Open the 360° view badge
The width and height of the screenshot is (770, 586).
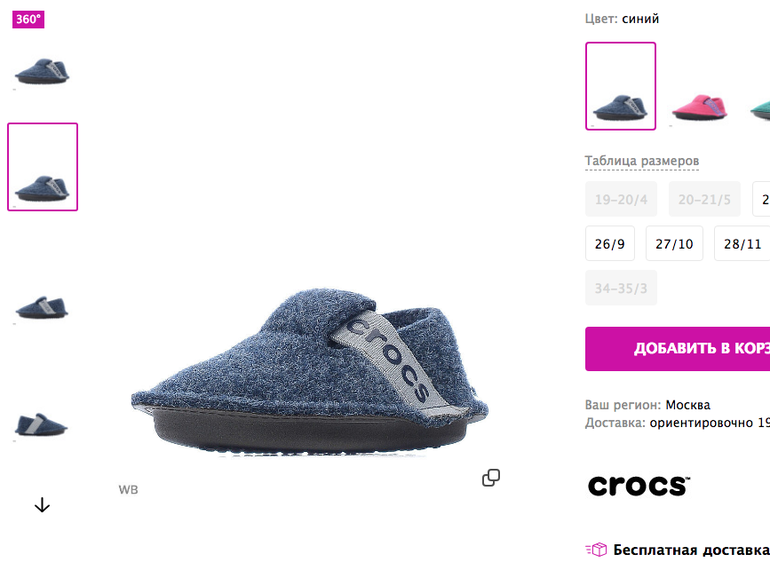(28, 19)
